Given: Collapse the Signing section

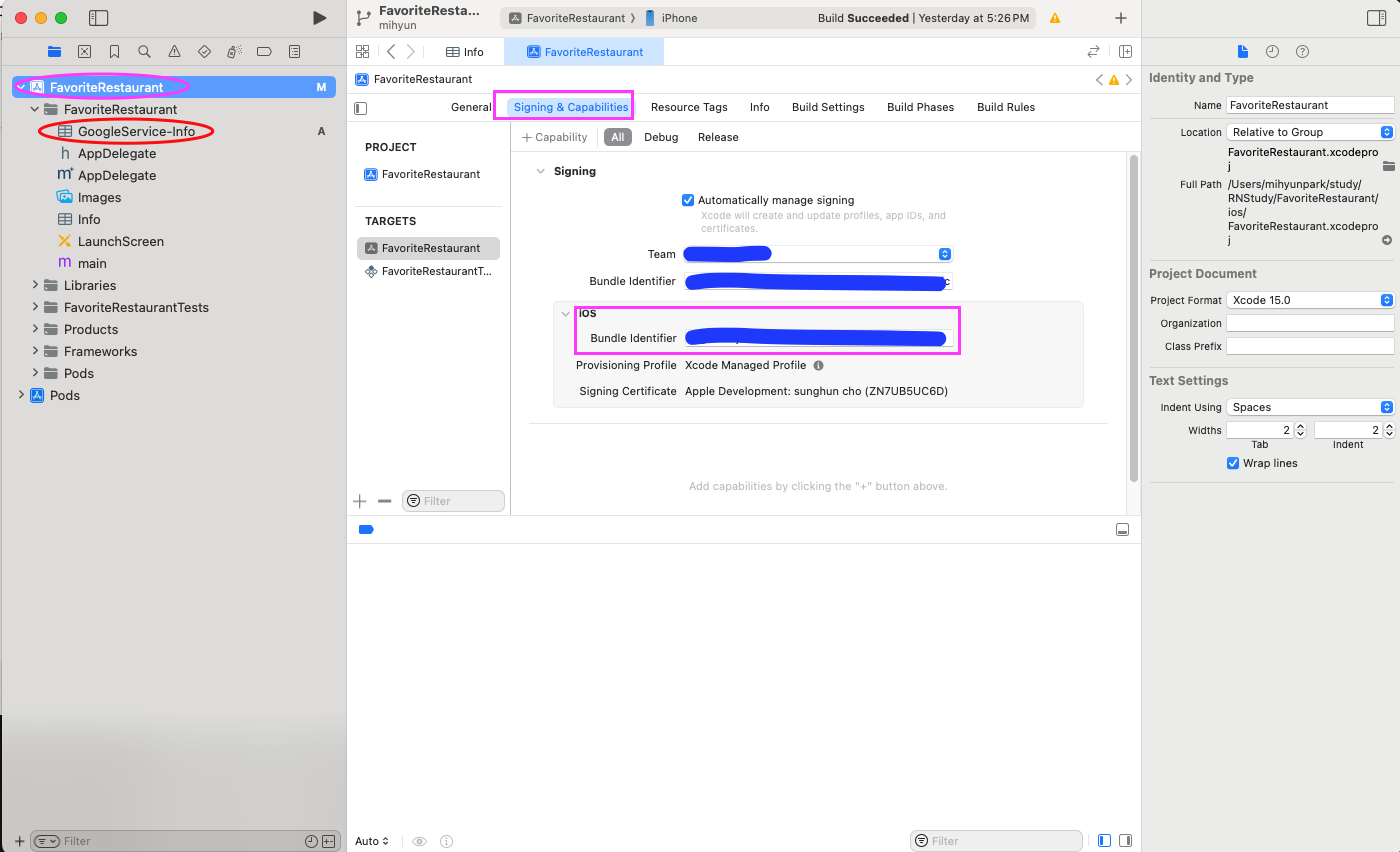Looking at the screenshot, I should 541,171.
